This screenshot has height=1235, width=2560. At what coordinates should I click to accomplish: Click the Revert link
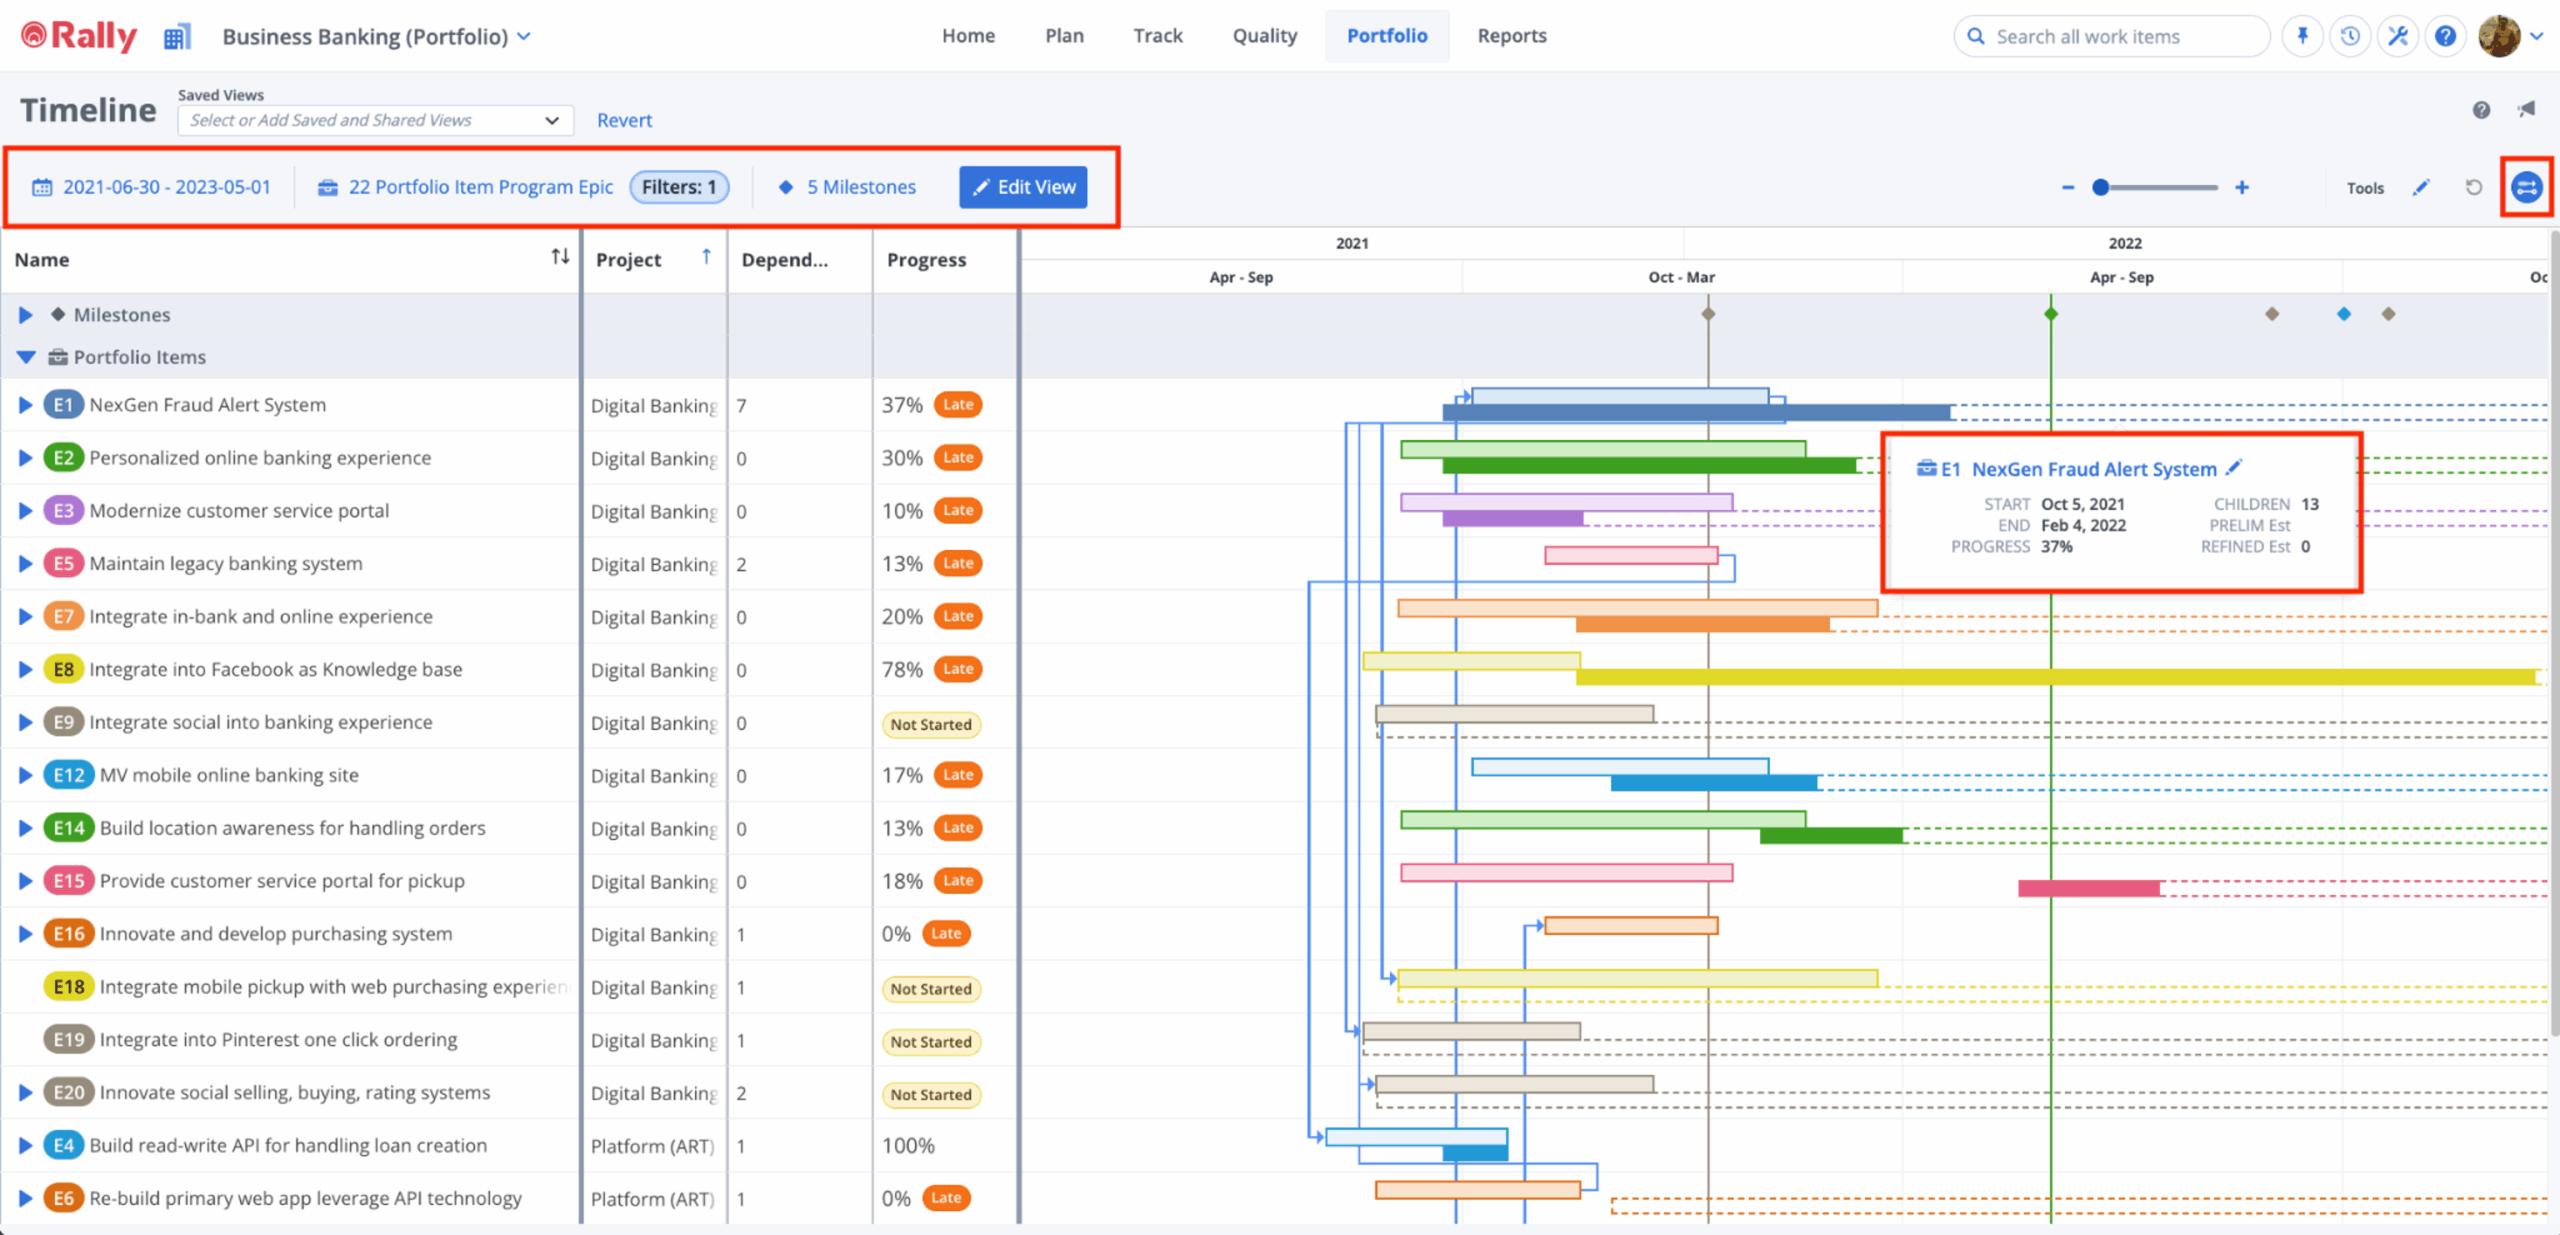point(624,120)
